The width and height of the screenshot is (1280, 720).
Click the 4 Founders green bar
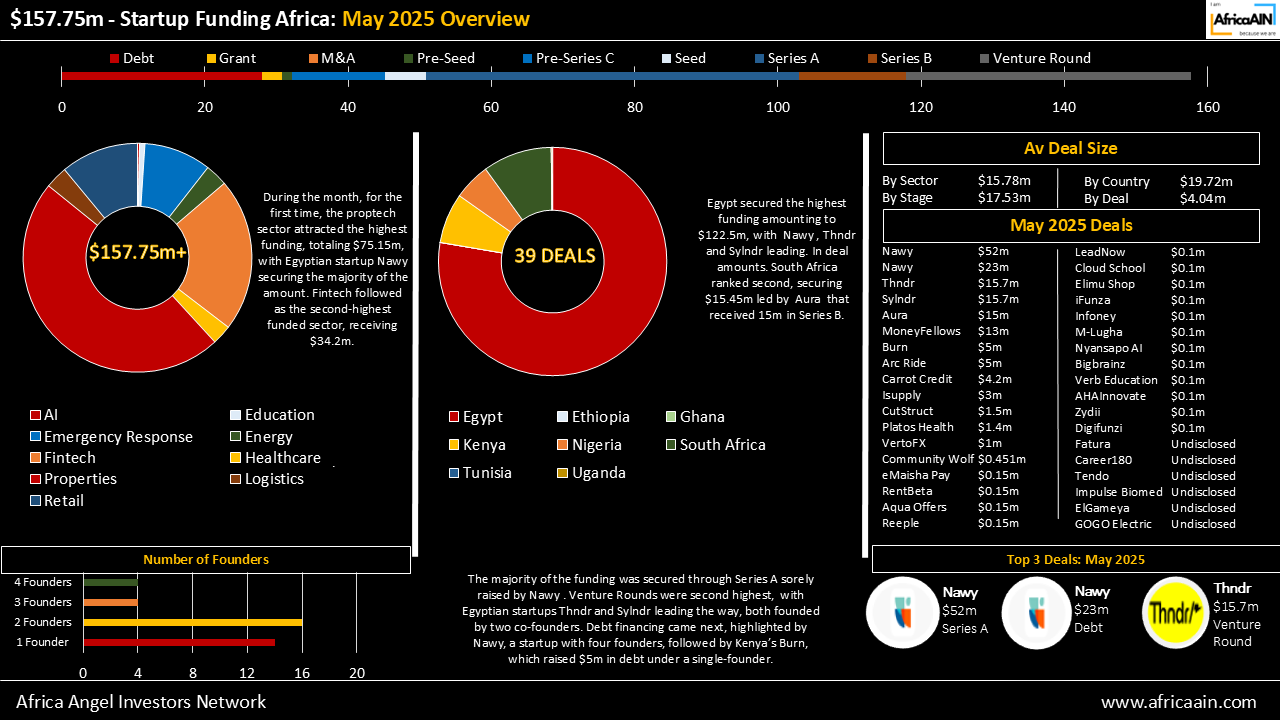[110, 582]
